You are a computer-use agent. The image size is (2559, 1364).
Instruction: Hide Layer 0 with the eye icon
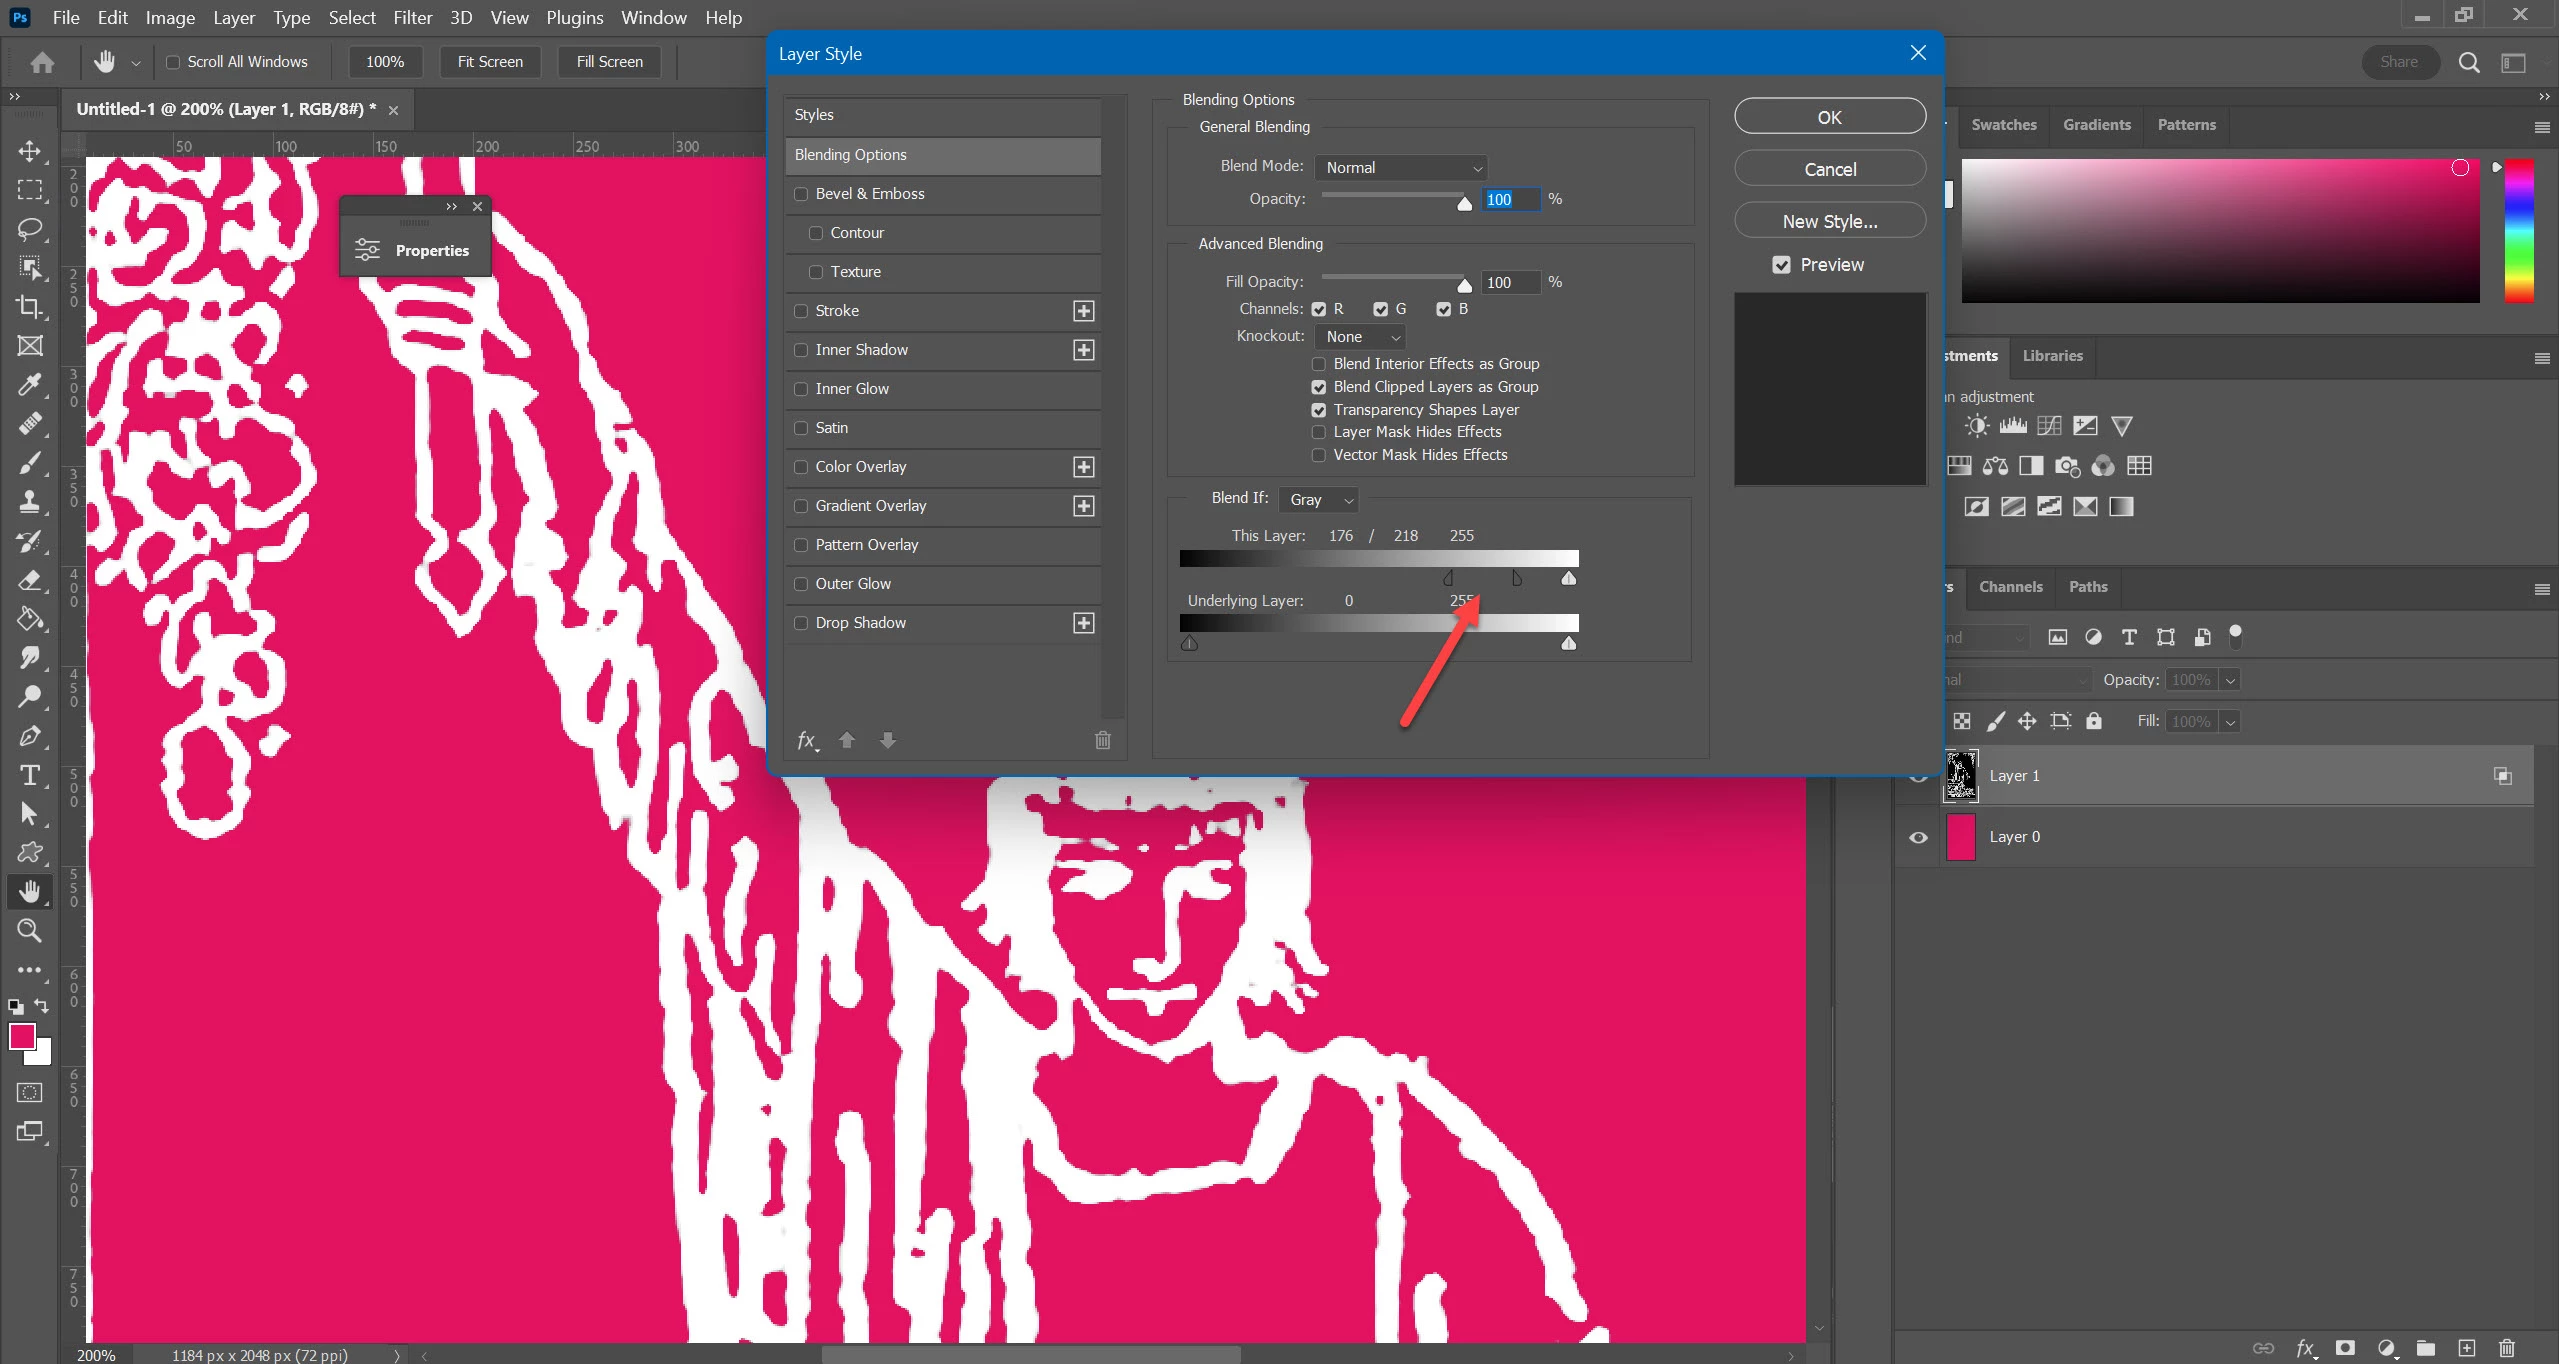coord(1918,837)
